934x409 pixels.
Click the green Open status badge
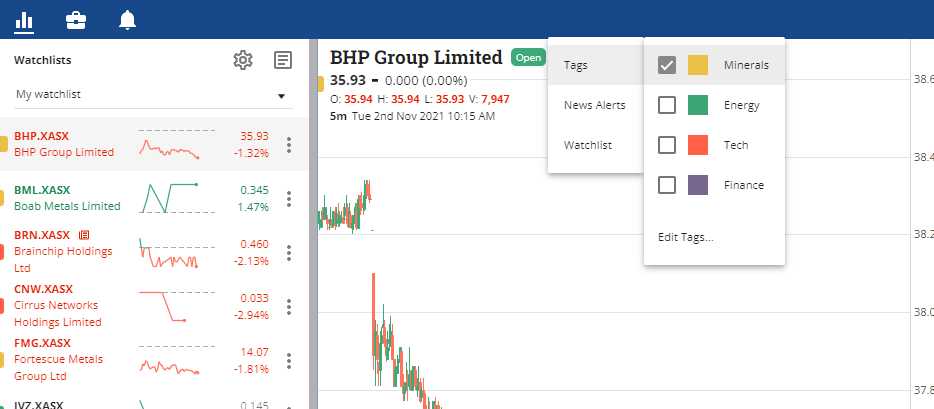click(x=528, y=58)
